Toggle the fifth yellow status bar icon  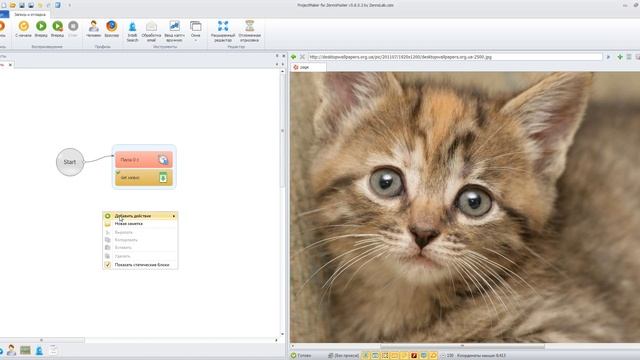pos(404,356)
